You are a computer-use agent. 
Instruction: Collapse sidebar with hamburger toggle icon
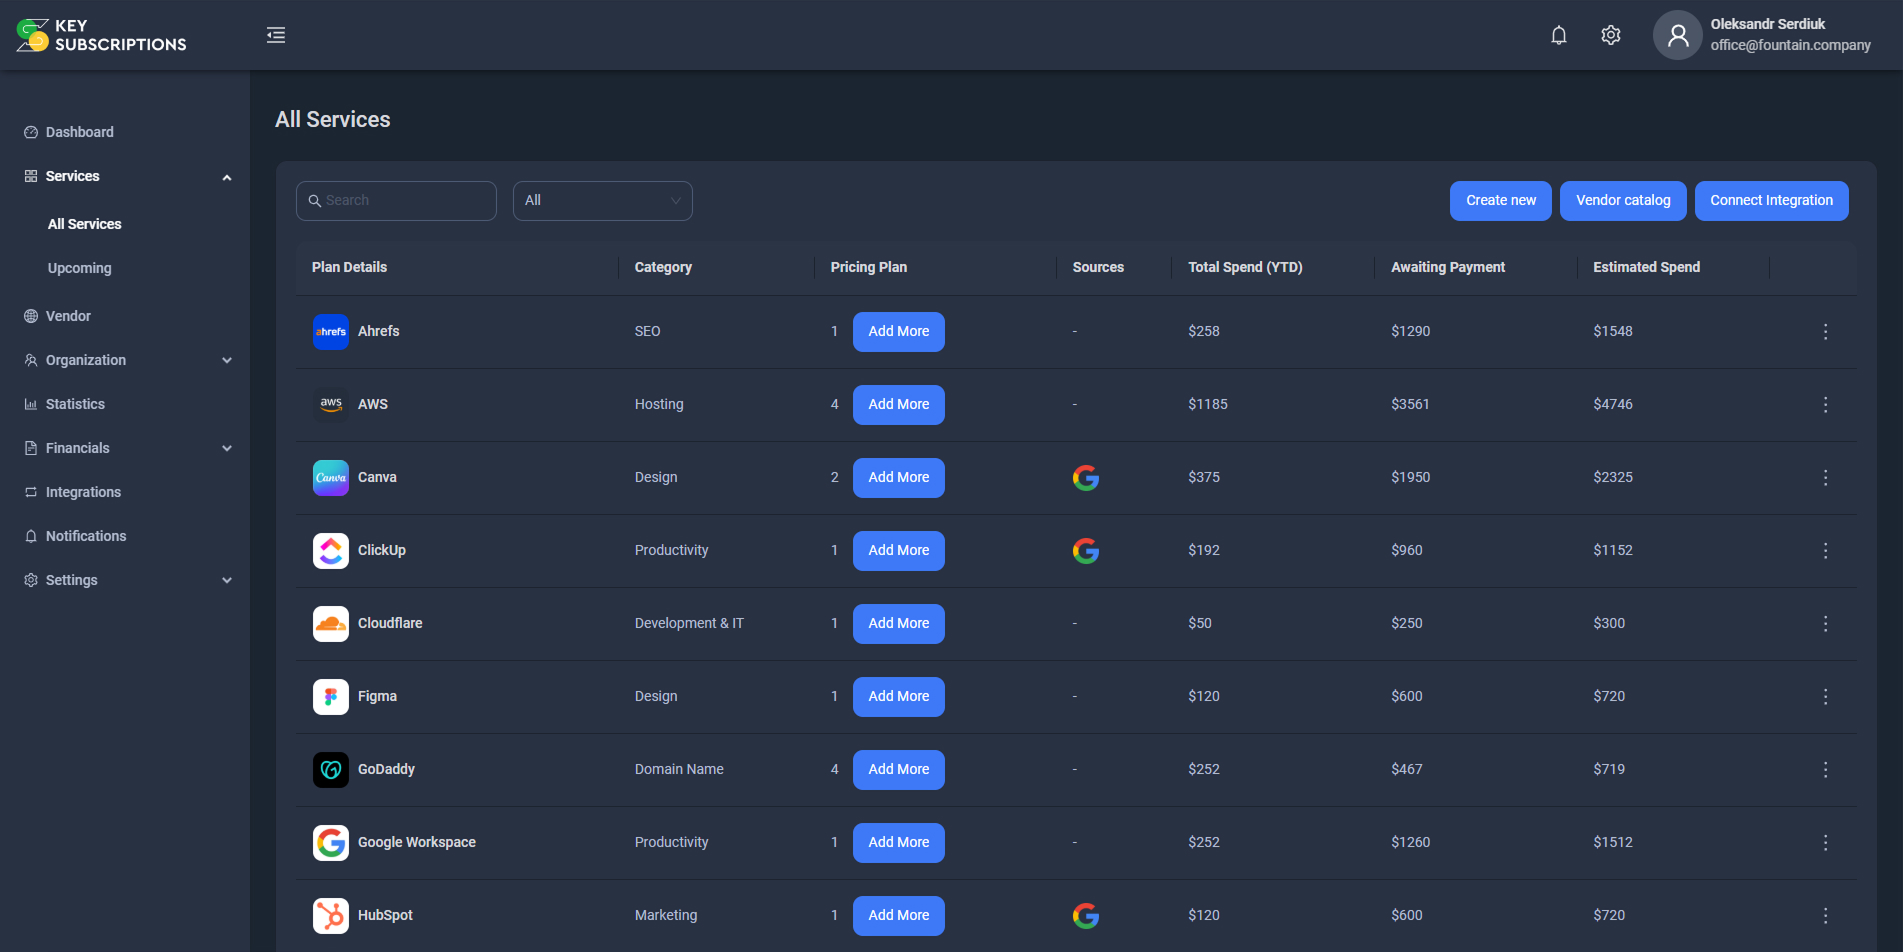[276, 35]
